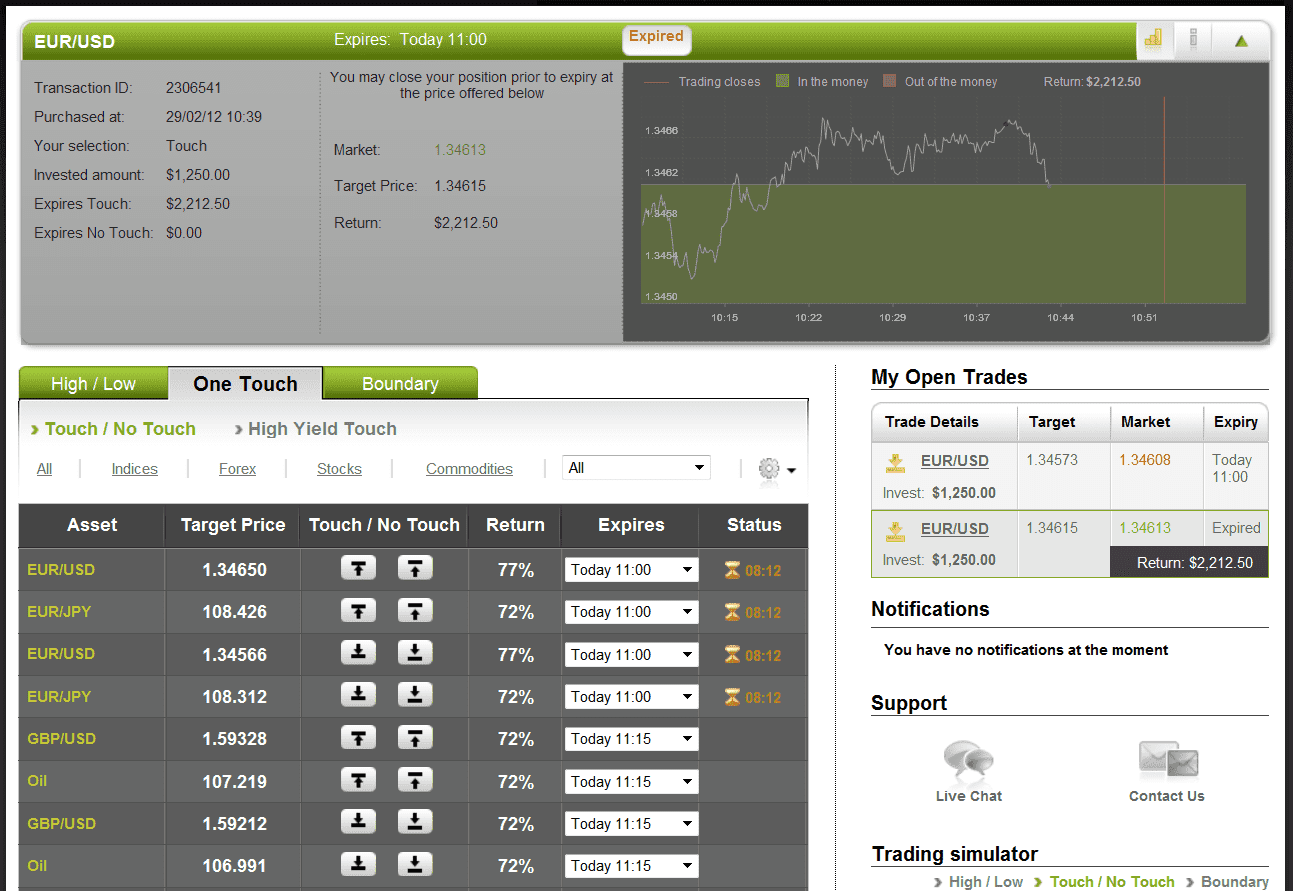Select No Touch button for Oil target 107.219
The image size is (1293, 891).
[415, 781]
